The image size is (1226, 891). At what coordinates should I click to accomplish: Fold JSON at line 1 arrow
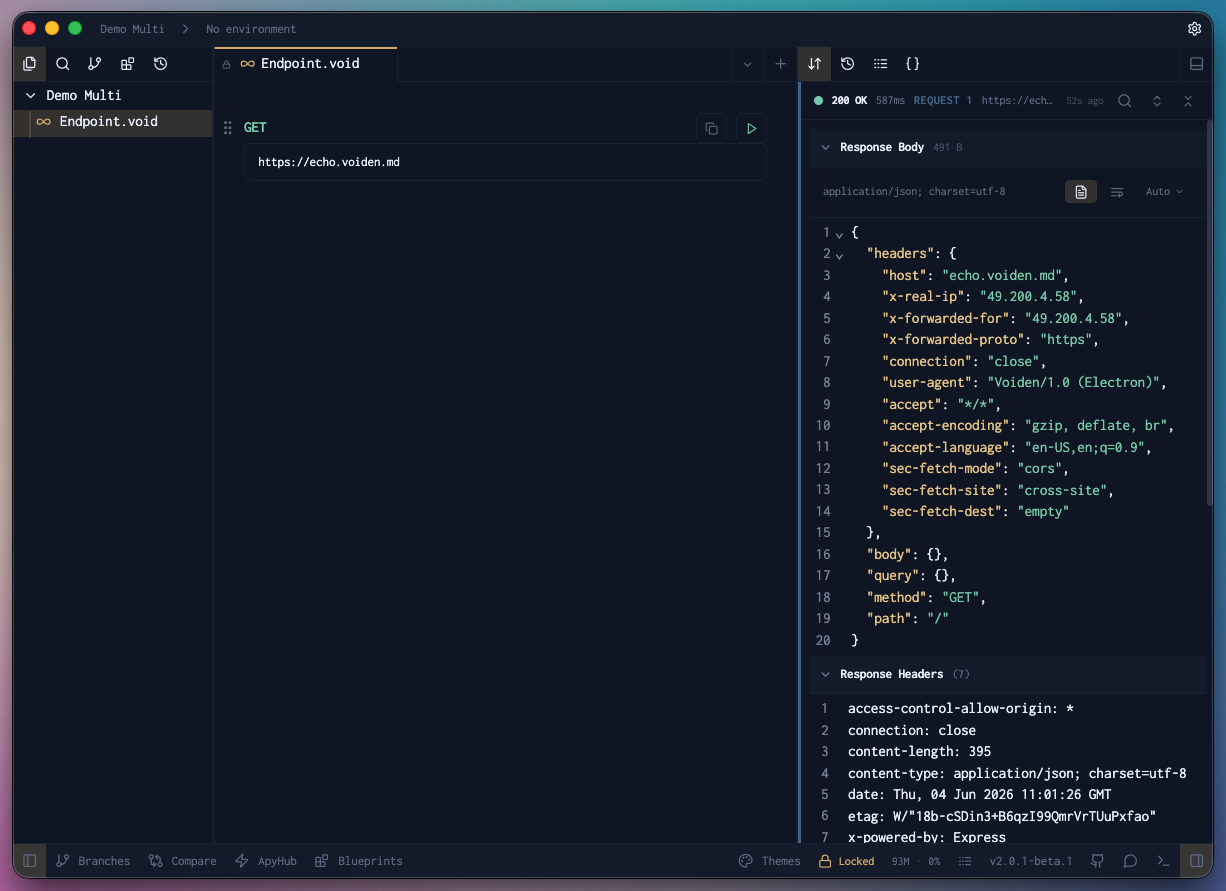[x=839, y=234]
